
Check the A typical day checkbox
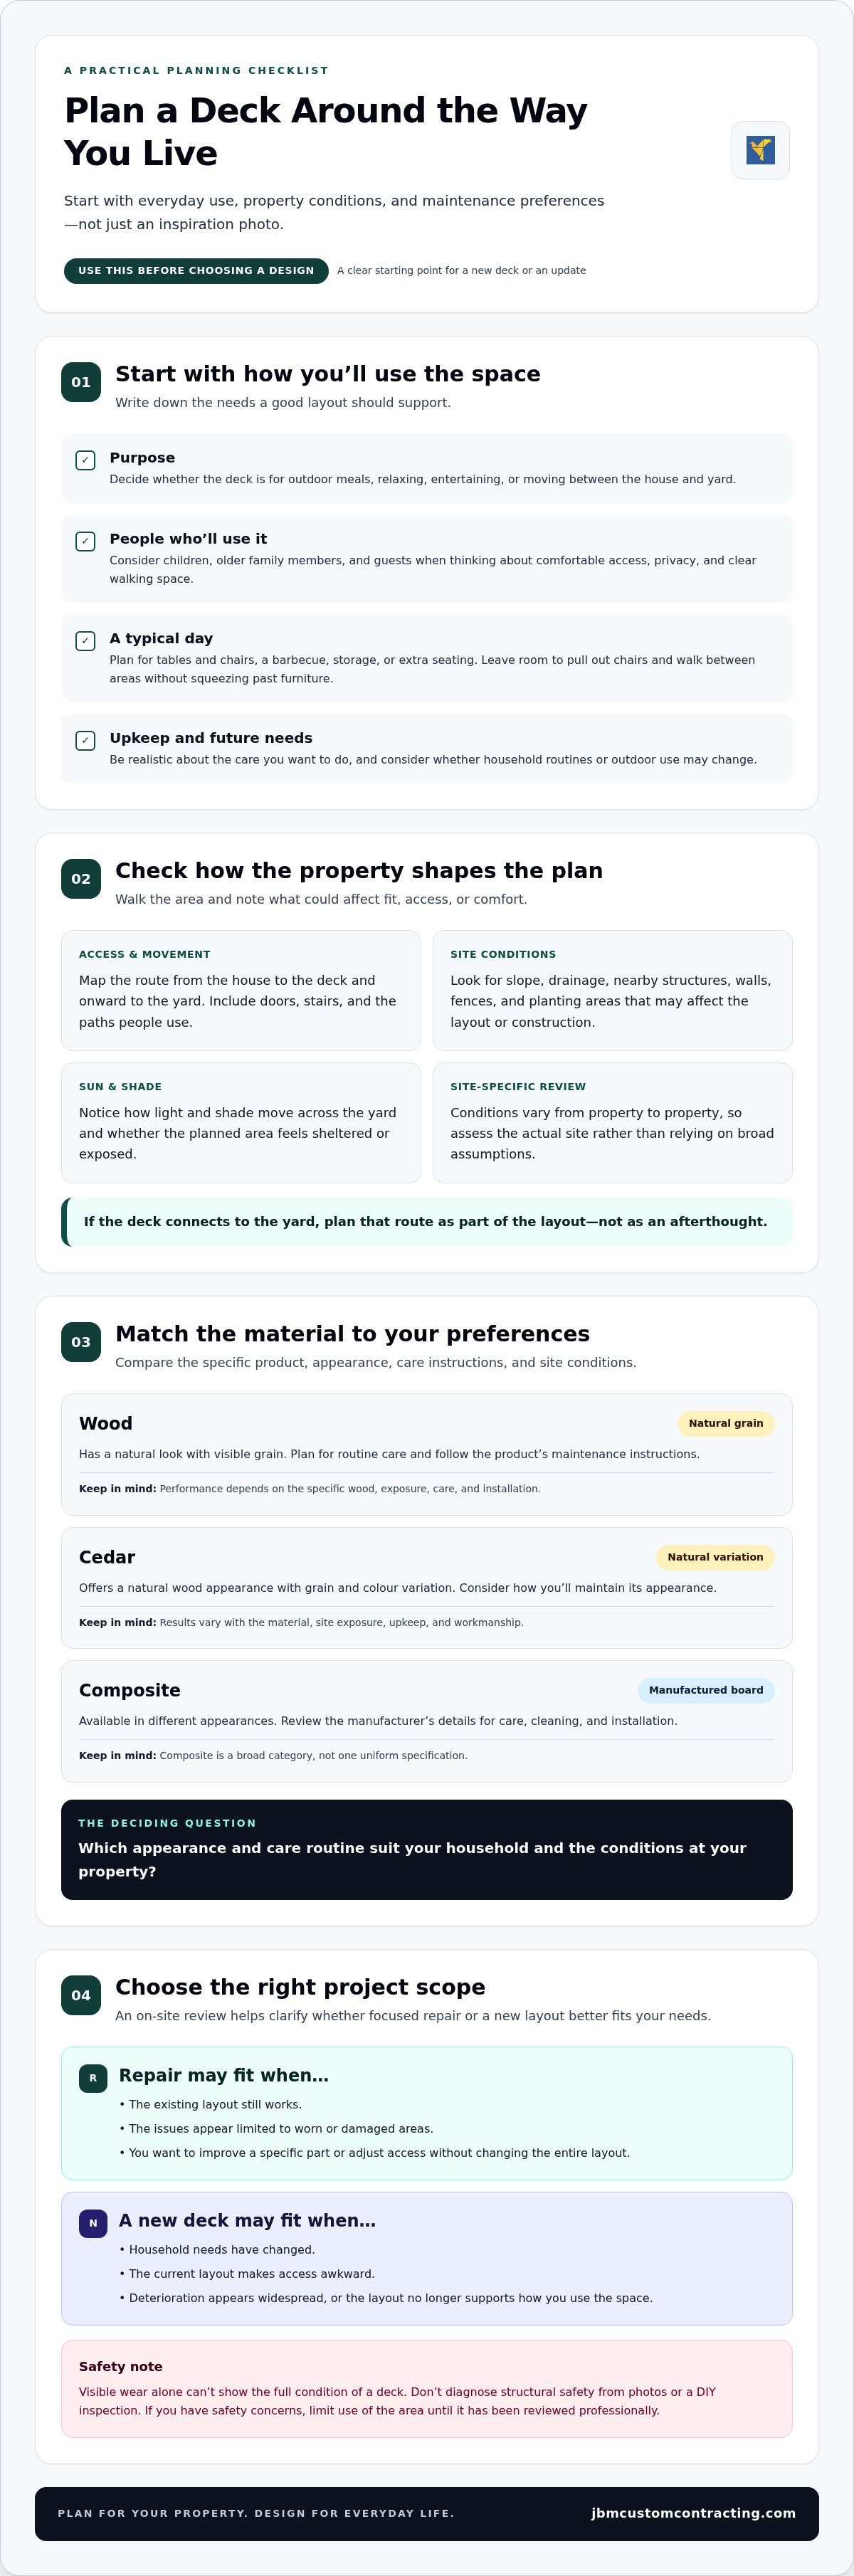(x=85, y=641)
